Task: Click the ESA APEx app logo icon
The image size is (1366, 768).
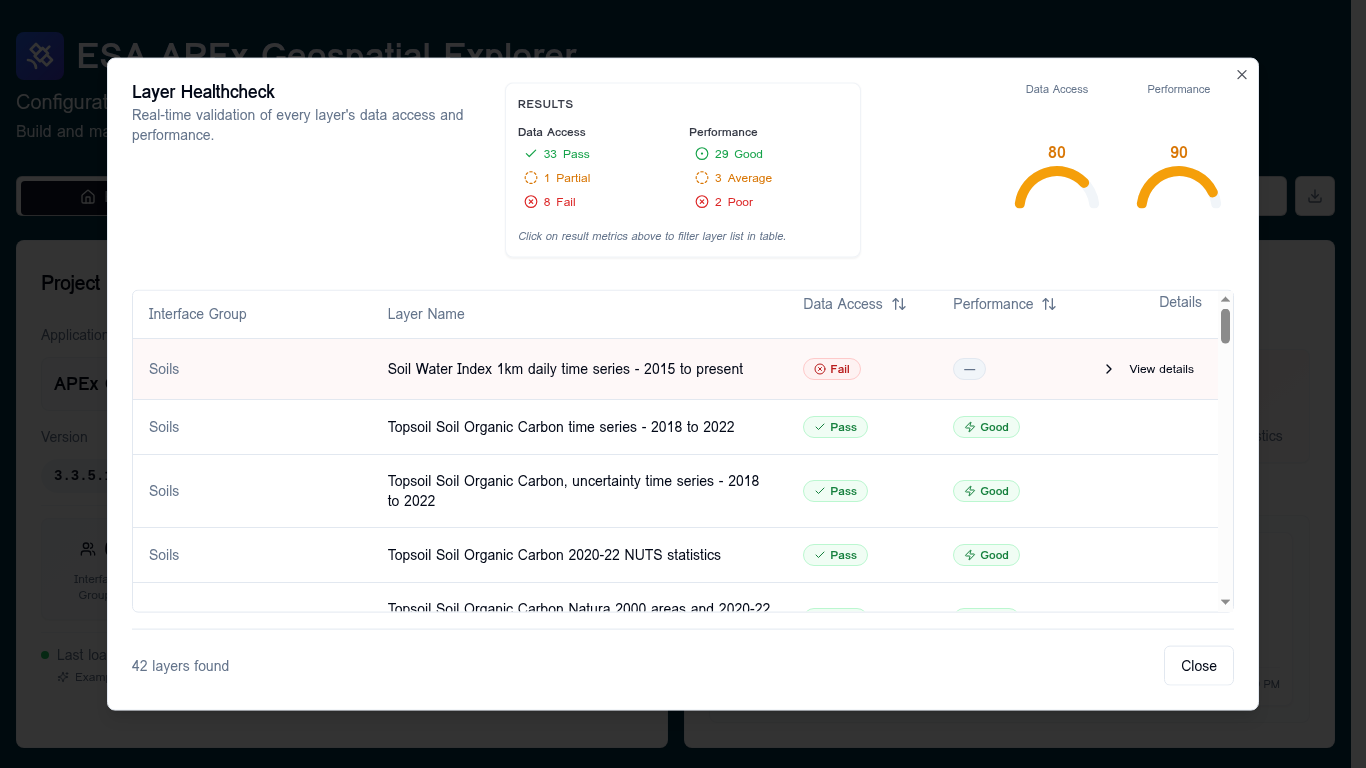Action: (40, 56)
